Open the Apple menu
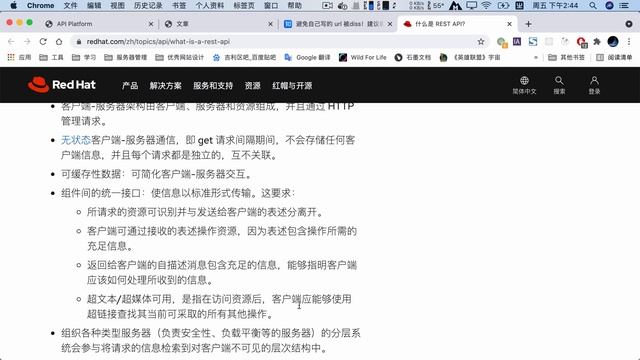The width and height of the screenshot is (640, 360). [x=13, y=5]
